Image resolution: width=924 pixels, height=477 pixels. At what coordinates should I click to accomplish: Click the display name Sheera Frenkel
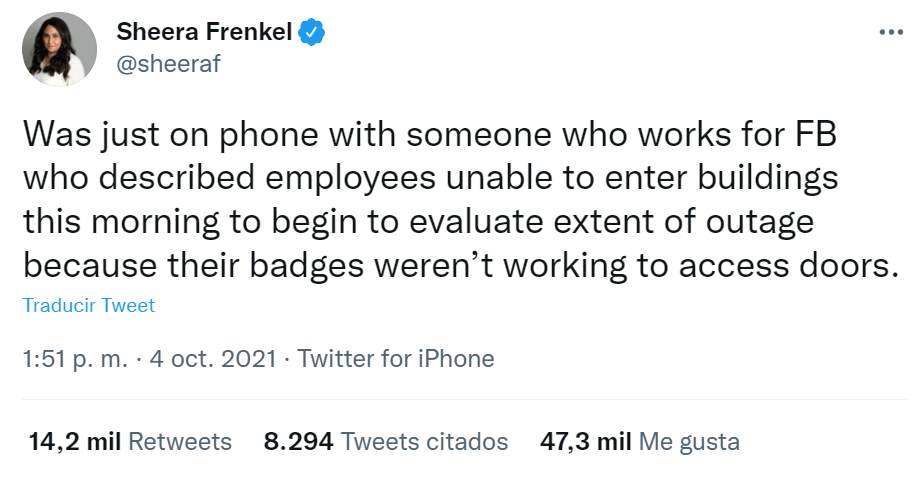(204, 33)
